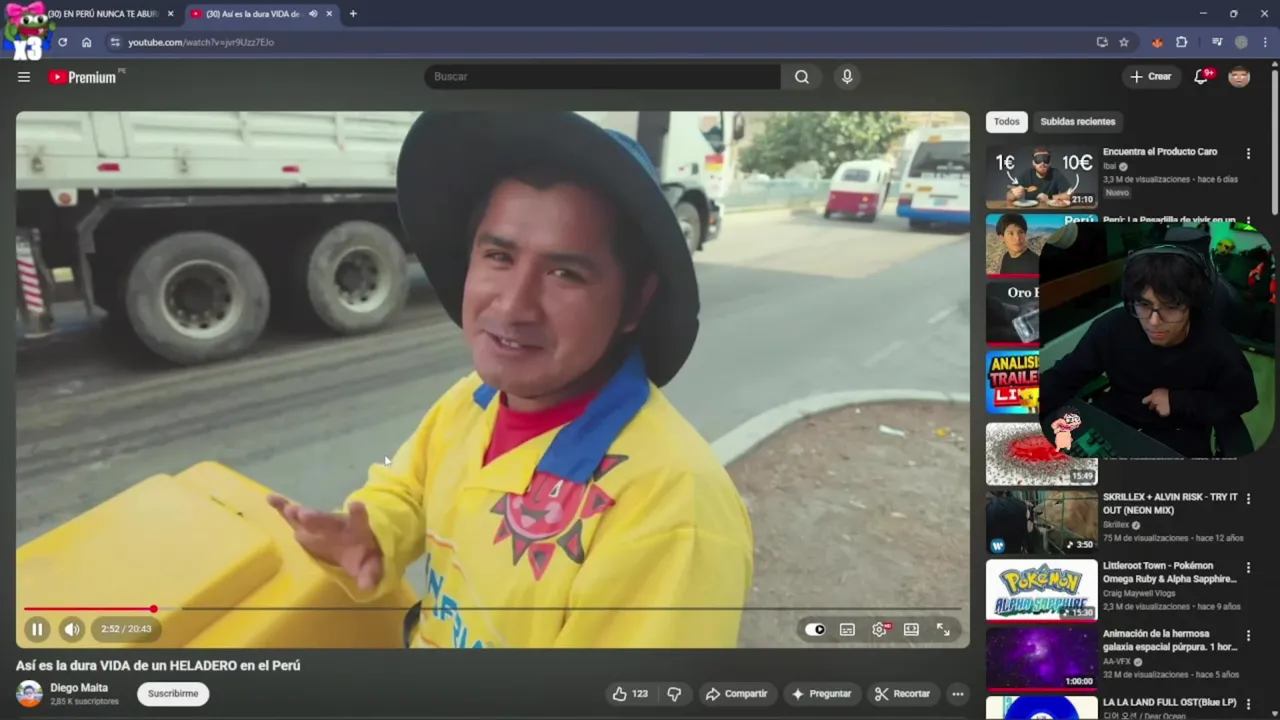Seek on the video progress bar
Image resolution: width=1280 pixels, height=720 pixels.
(x=492, y=609)
